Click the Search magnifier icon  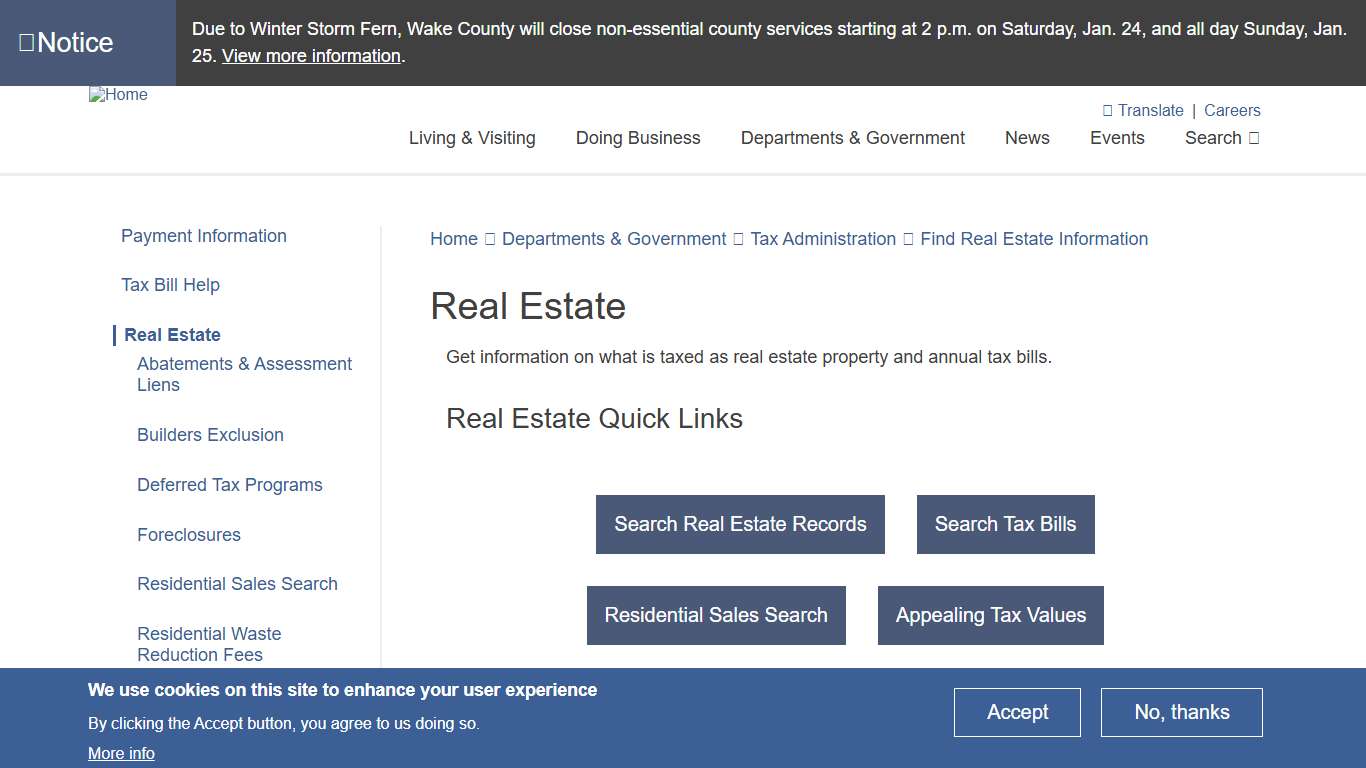[x=1253, y=138]
